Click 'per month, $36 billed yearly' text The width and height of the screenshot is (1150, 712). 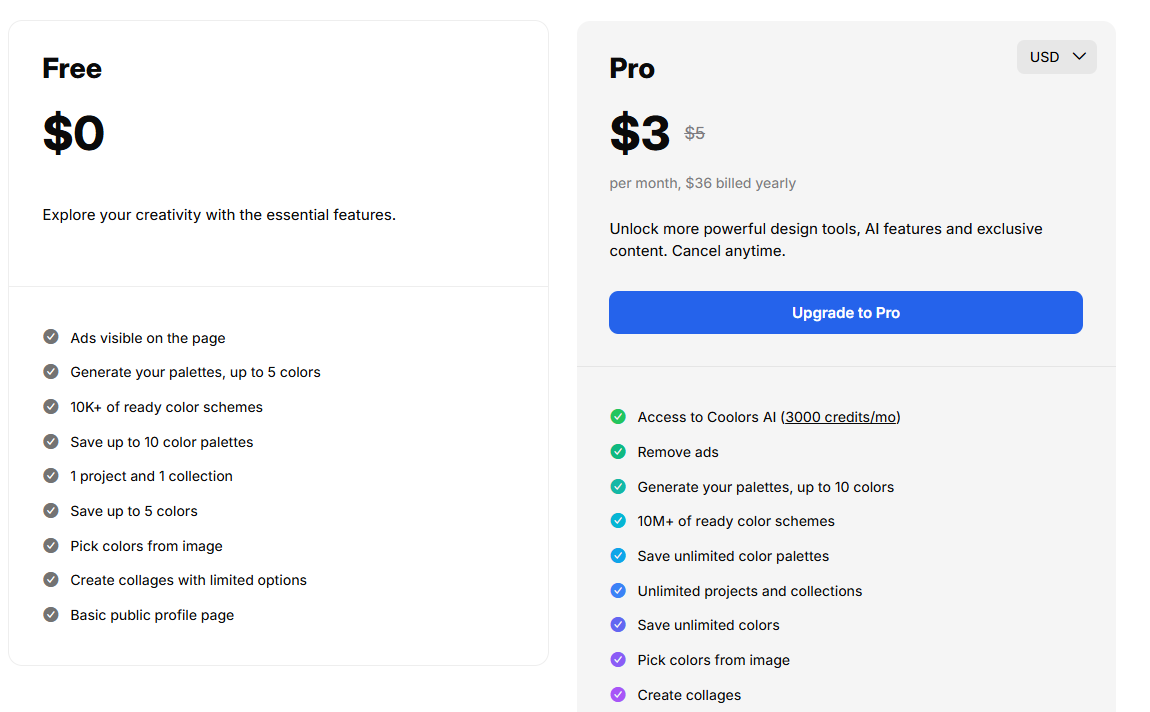coord(703,183)
